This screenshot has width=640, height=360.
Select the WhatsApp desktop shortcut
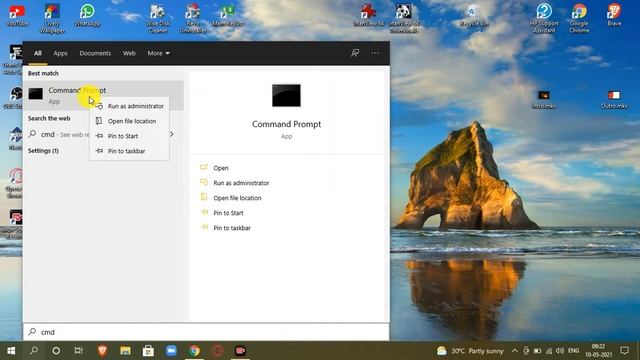tap(87, 16)
